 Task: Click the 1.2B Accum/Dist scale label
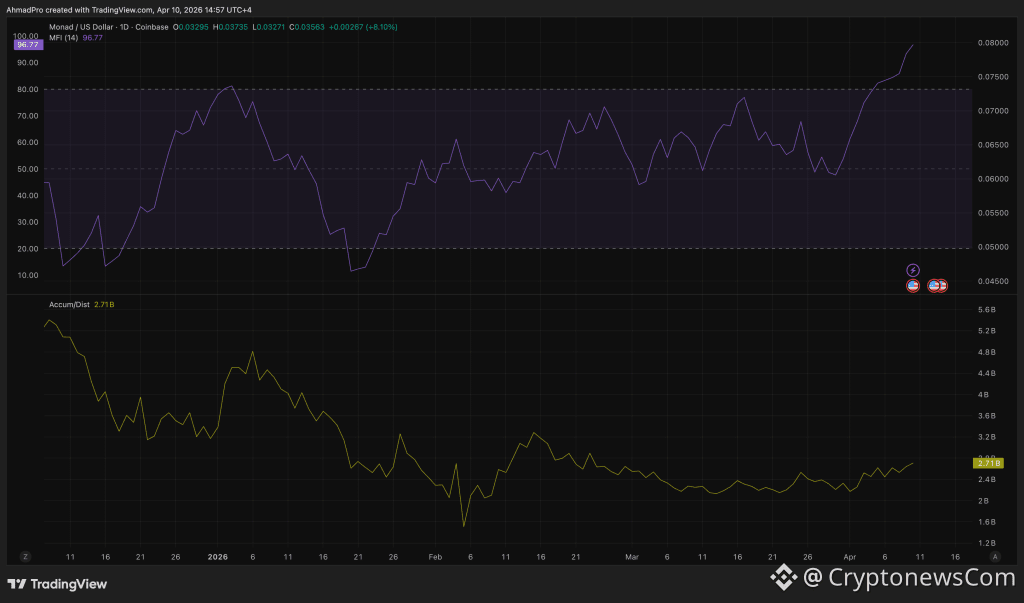(987, 543)
